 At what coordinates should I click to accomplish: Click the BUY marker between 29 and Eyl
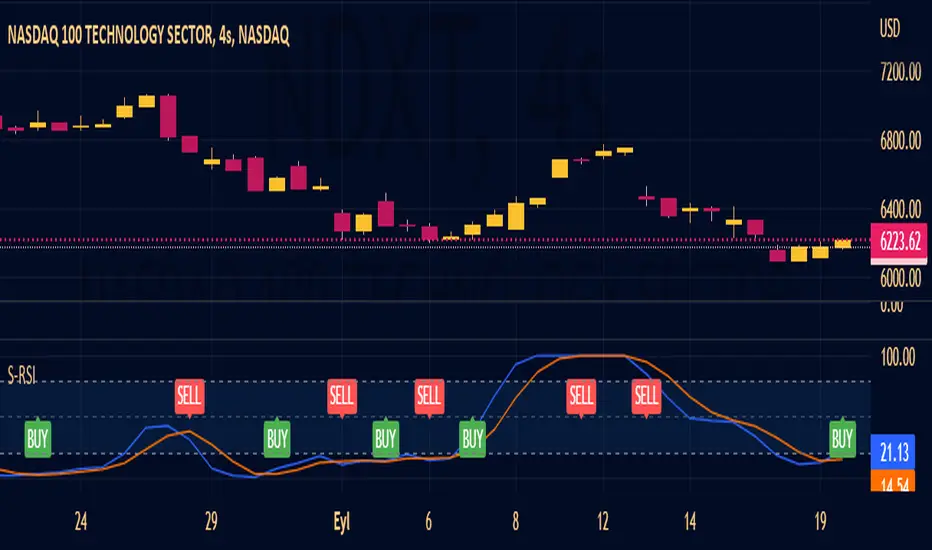(x=277, y=438)
